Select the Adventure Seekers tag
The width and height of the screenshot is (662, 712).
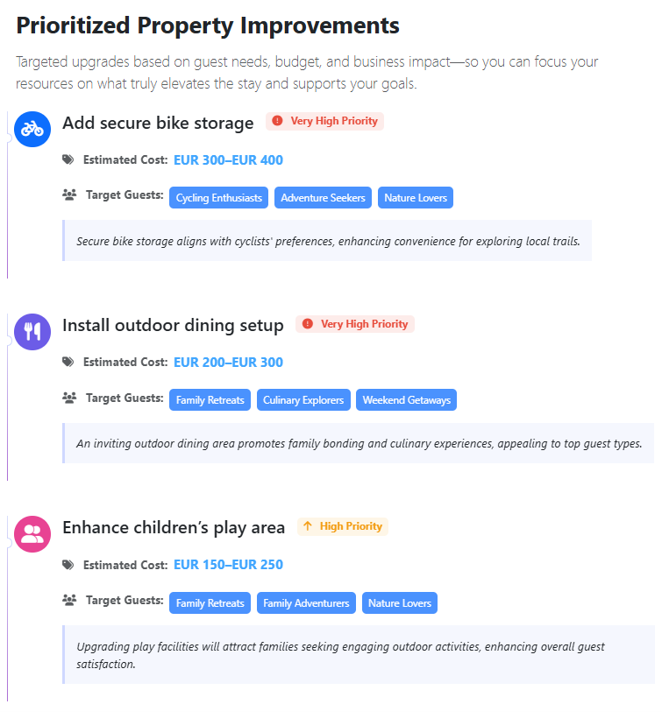click(323, 198)
